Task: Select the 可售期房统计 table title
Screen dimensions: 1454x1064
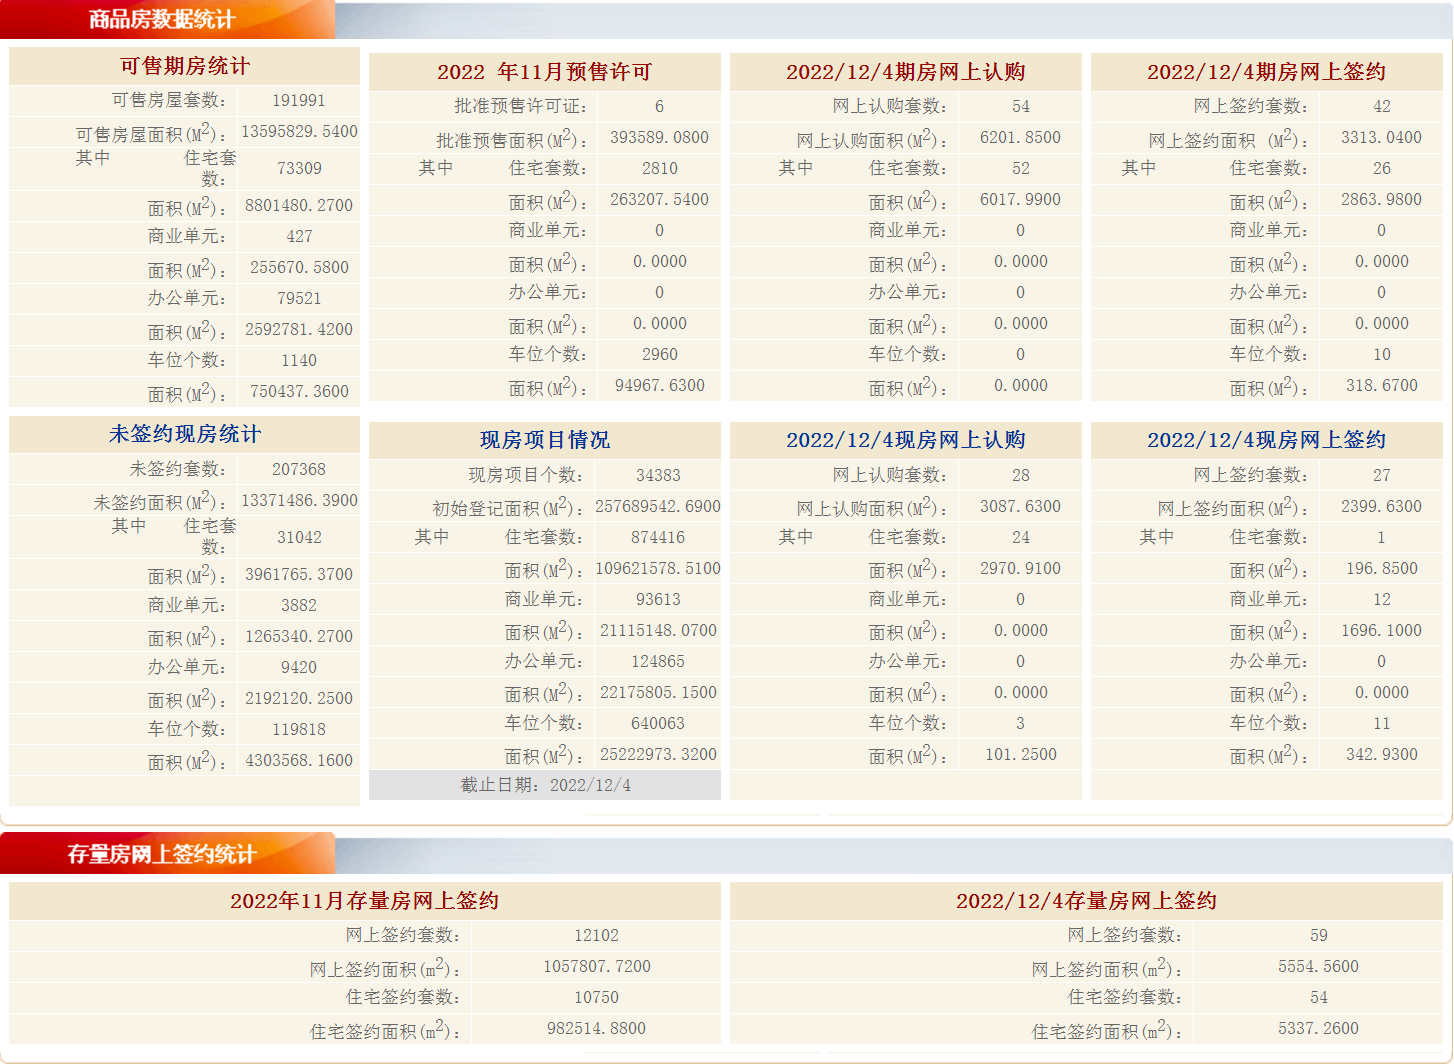Action: point(185,66)
